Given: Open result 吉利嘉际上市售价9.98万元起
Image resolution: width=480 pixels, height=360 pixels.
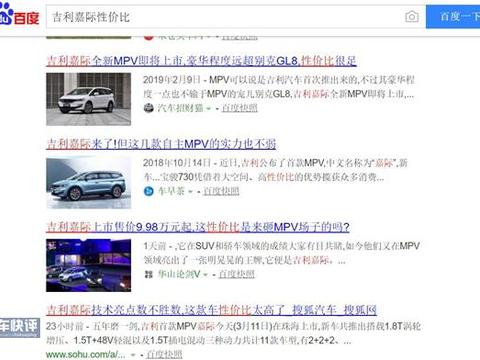Looking at the screenshot, I should click(198, 227).
